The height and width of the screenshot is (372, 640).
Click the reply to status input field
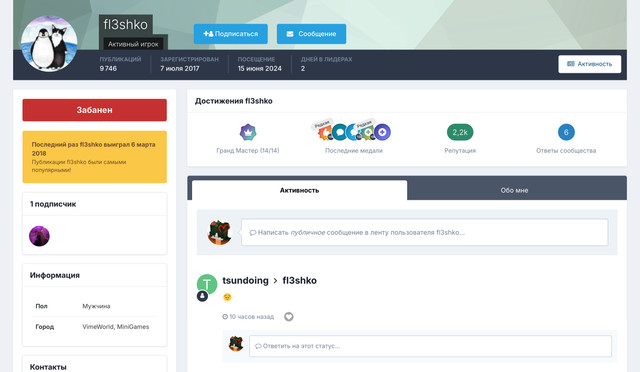pyautogui.click(x=431, y=346)
